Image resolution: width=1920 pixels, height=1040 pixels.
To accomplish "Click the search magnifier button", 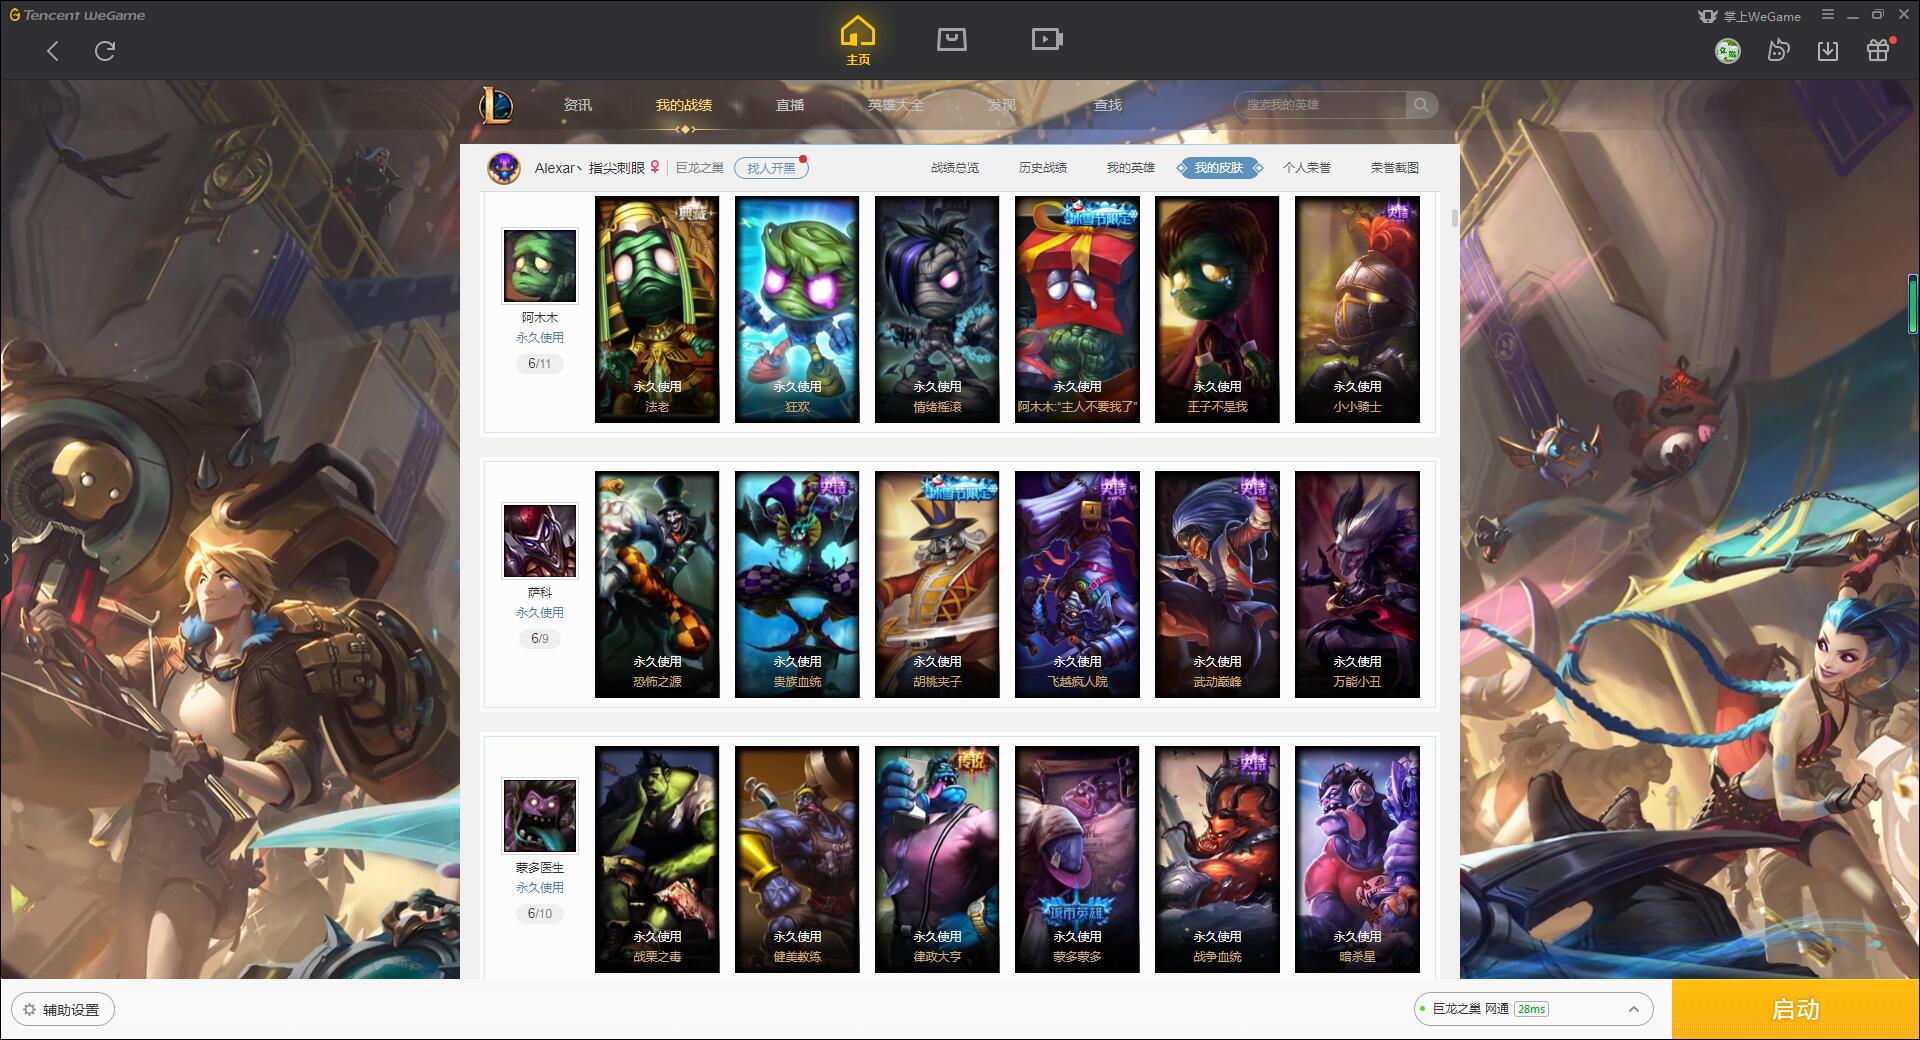I will [1421, 104].
